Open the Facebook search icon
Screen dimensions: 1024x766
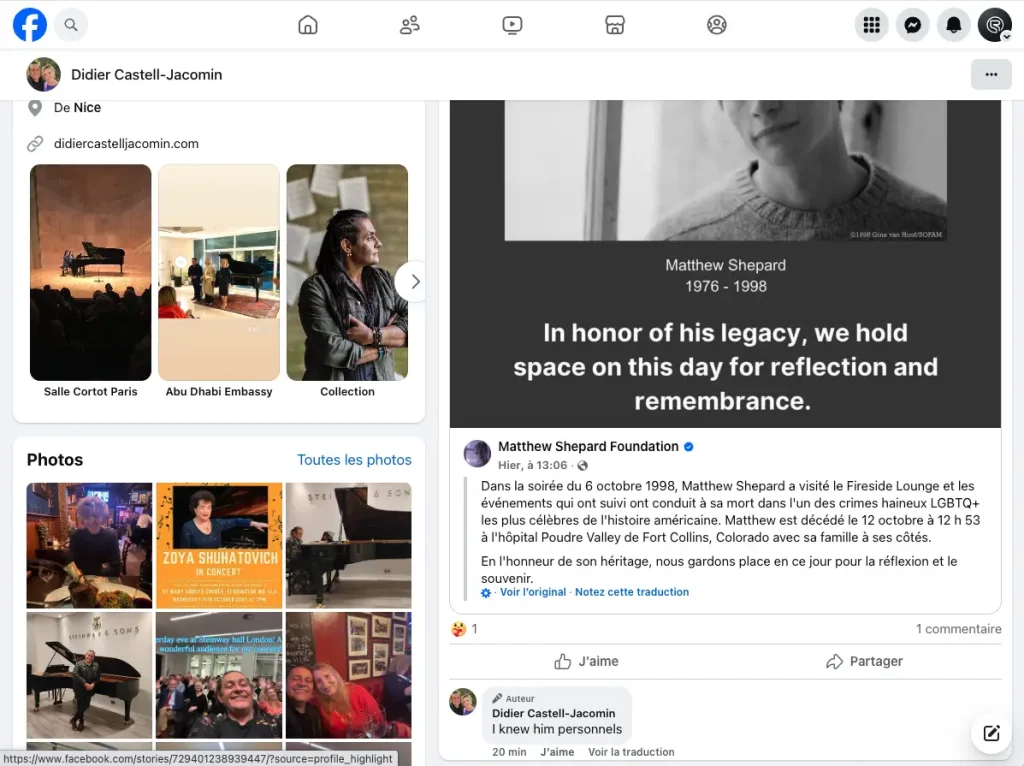pyautogui.click(x=71, y=25)
